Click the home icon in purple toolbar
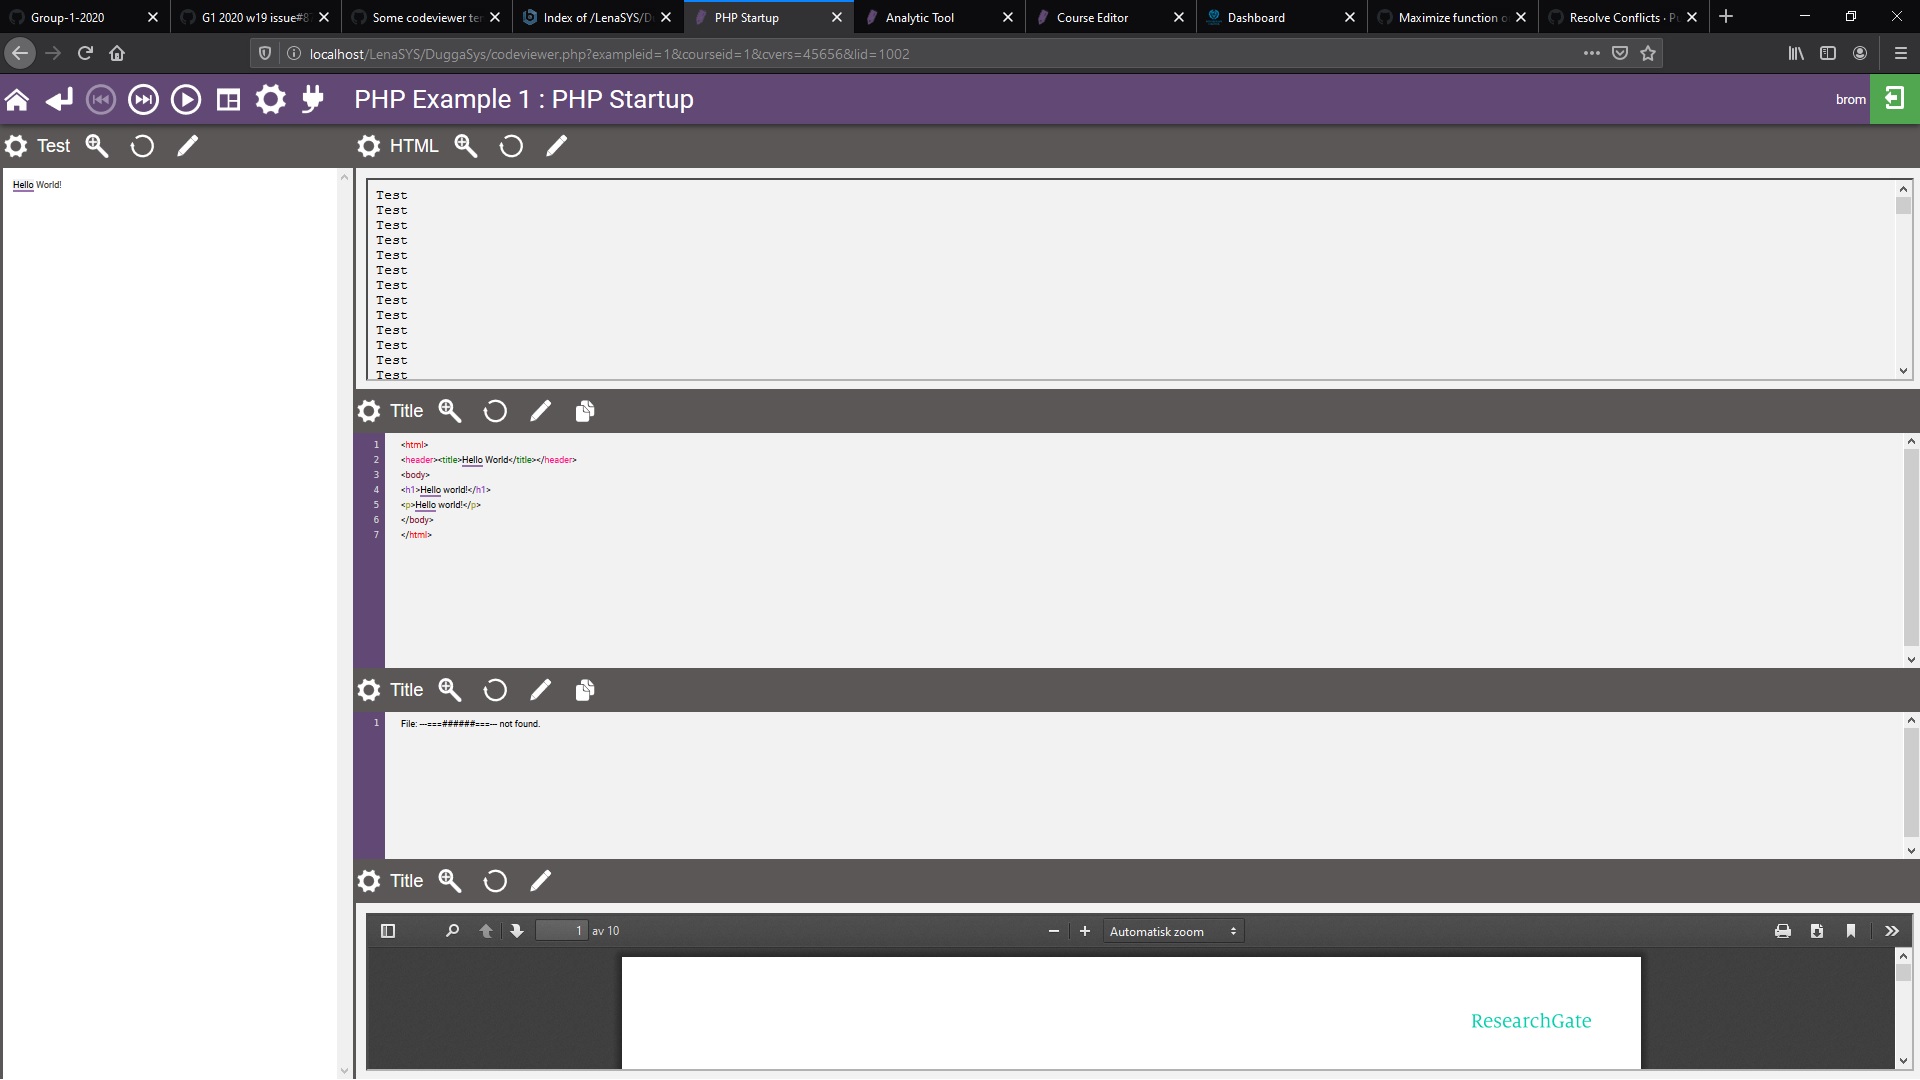 17,99
